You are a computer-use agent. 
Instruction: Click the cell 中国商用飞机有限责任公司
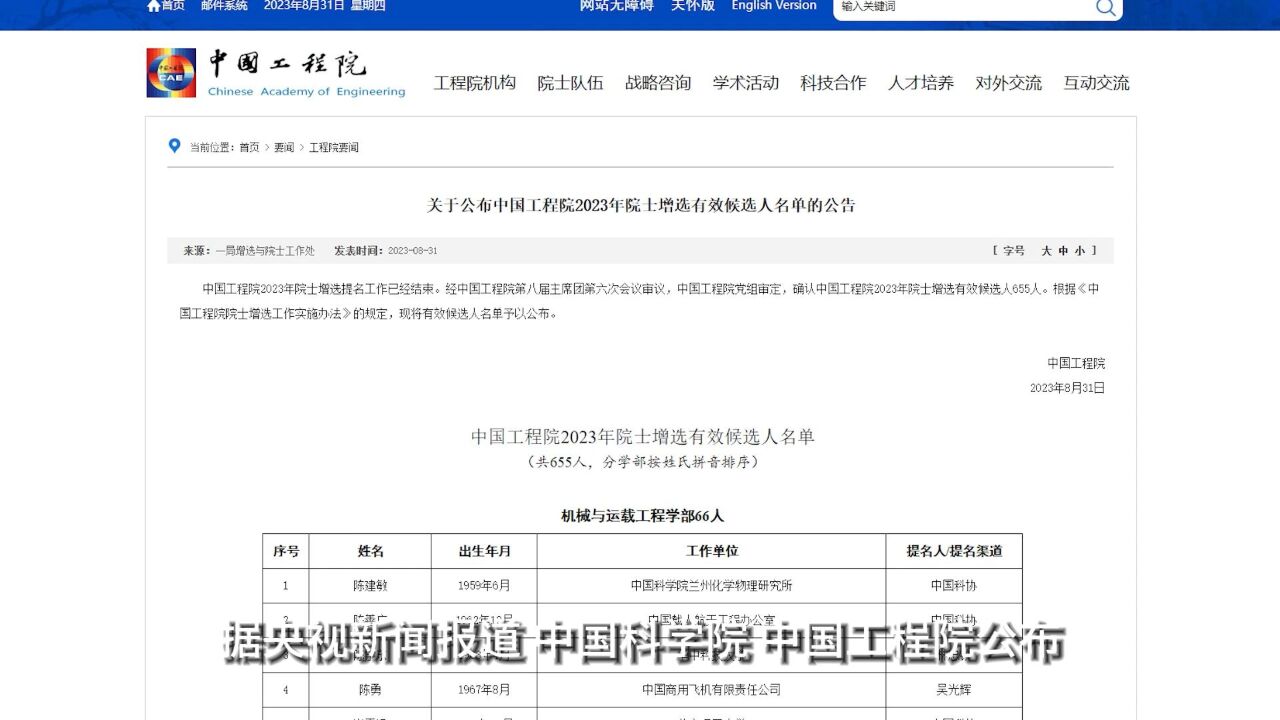click(x=711, y=689)
